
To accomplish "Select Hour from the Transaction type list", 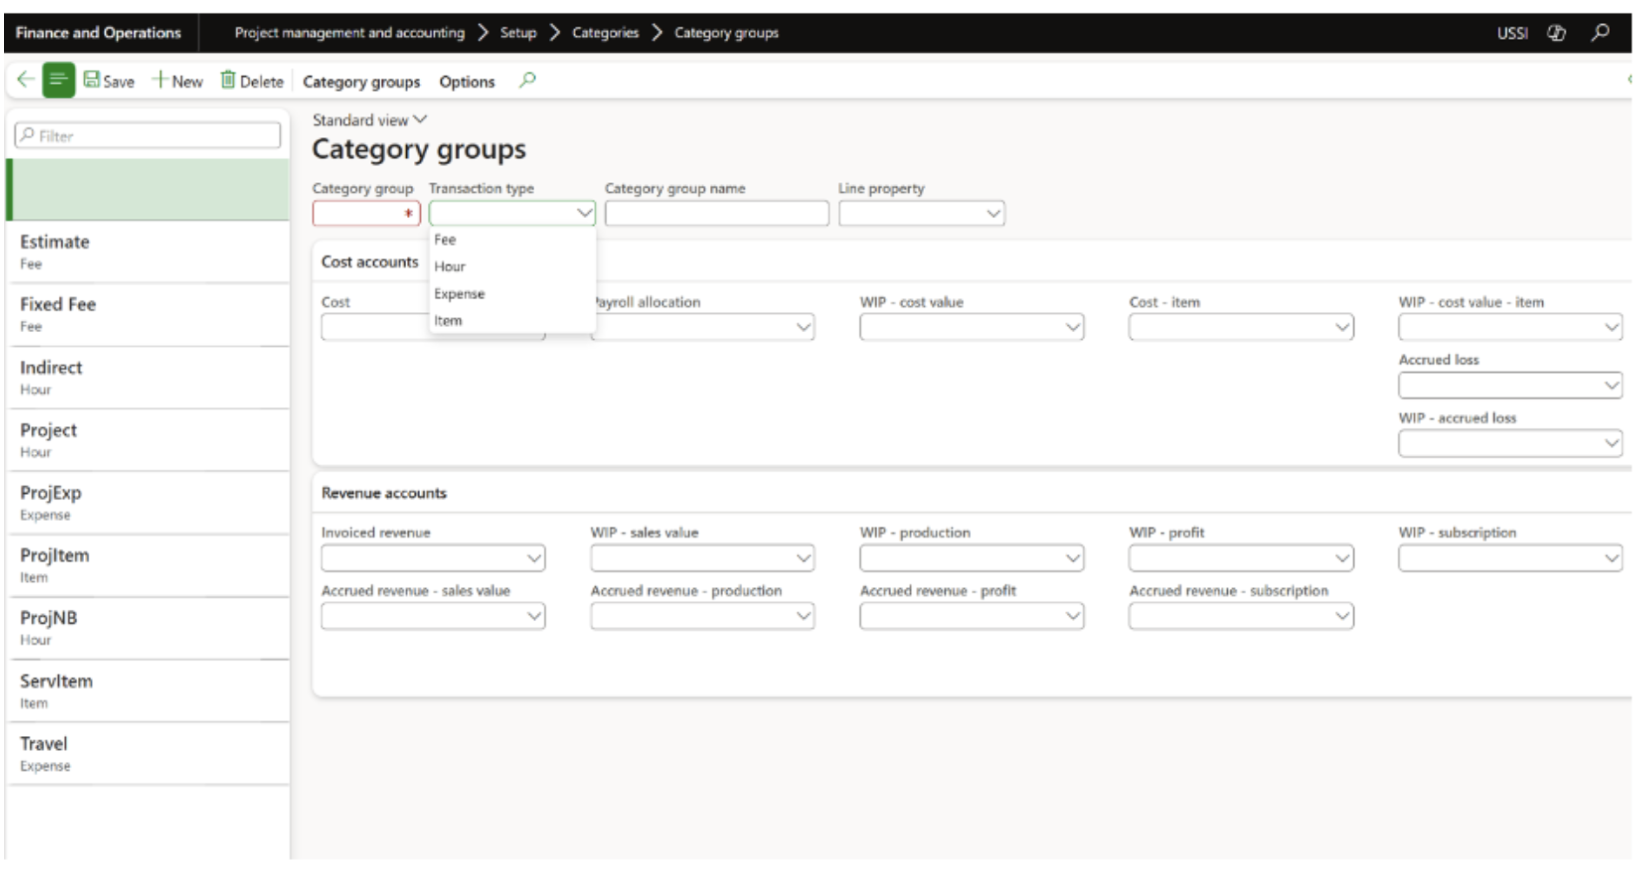I will click(450, 267).
